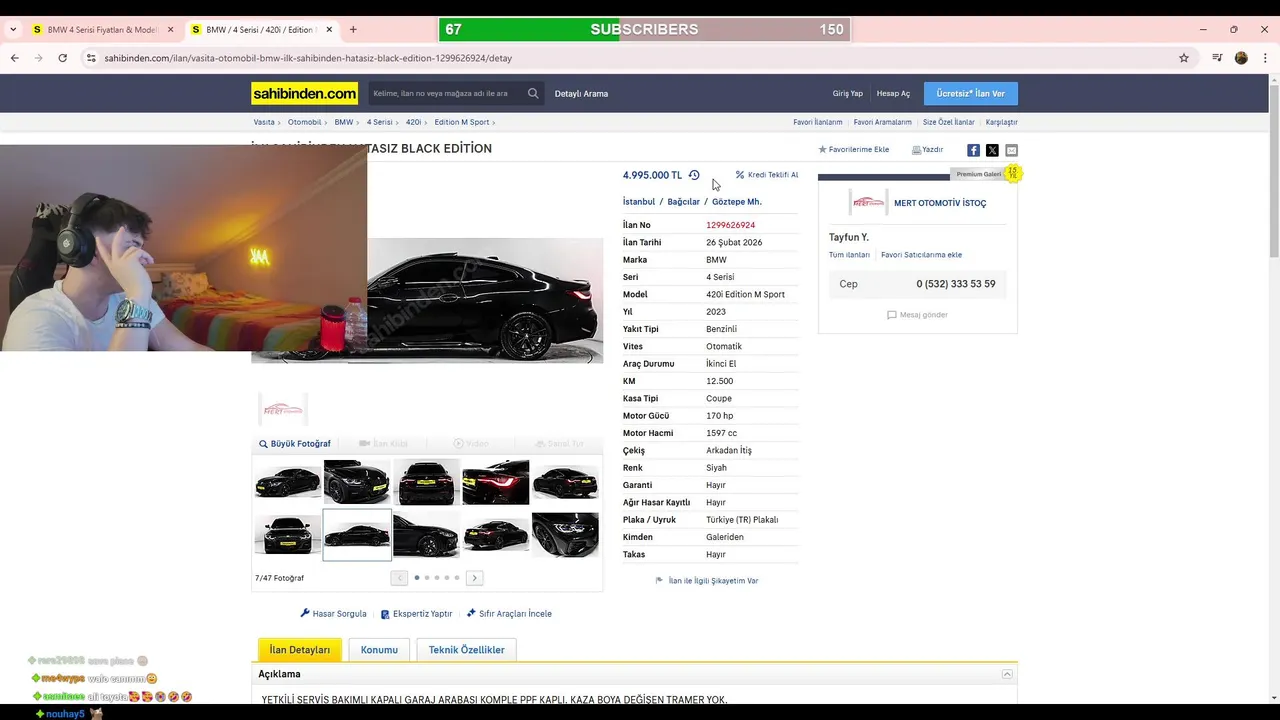1280x720 pixels.
Task: Click Ücretsiz İlan Ver button
Action: coord(971,93)
